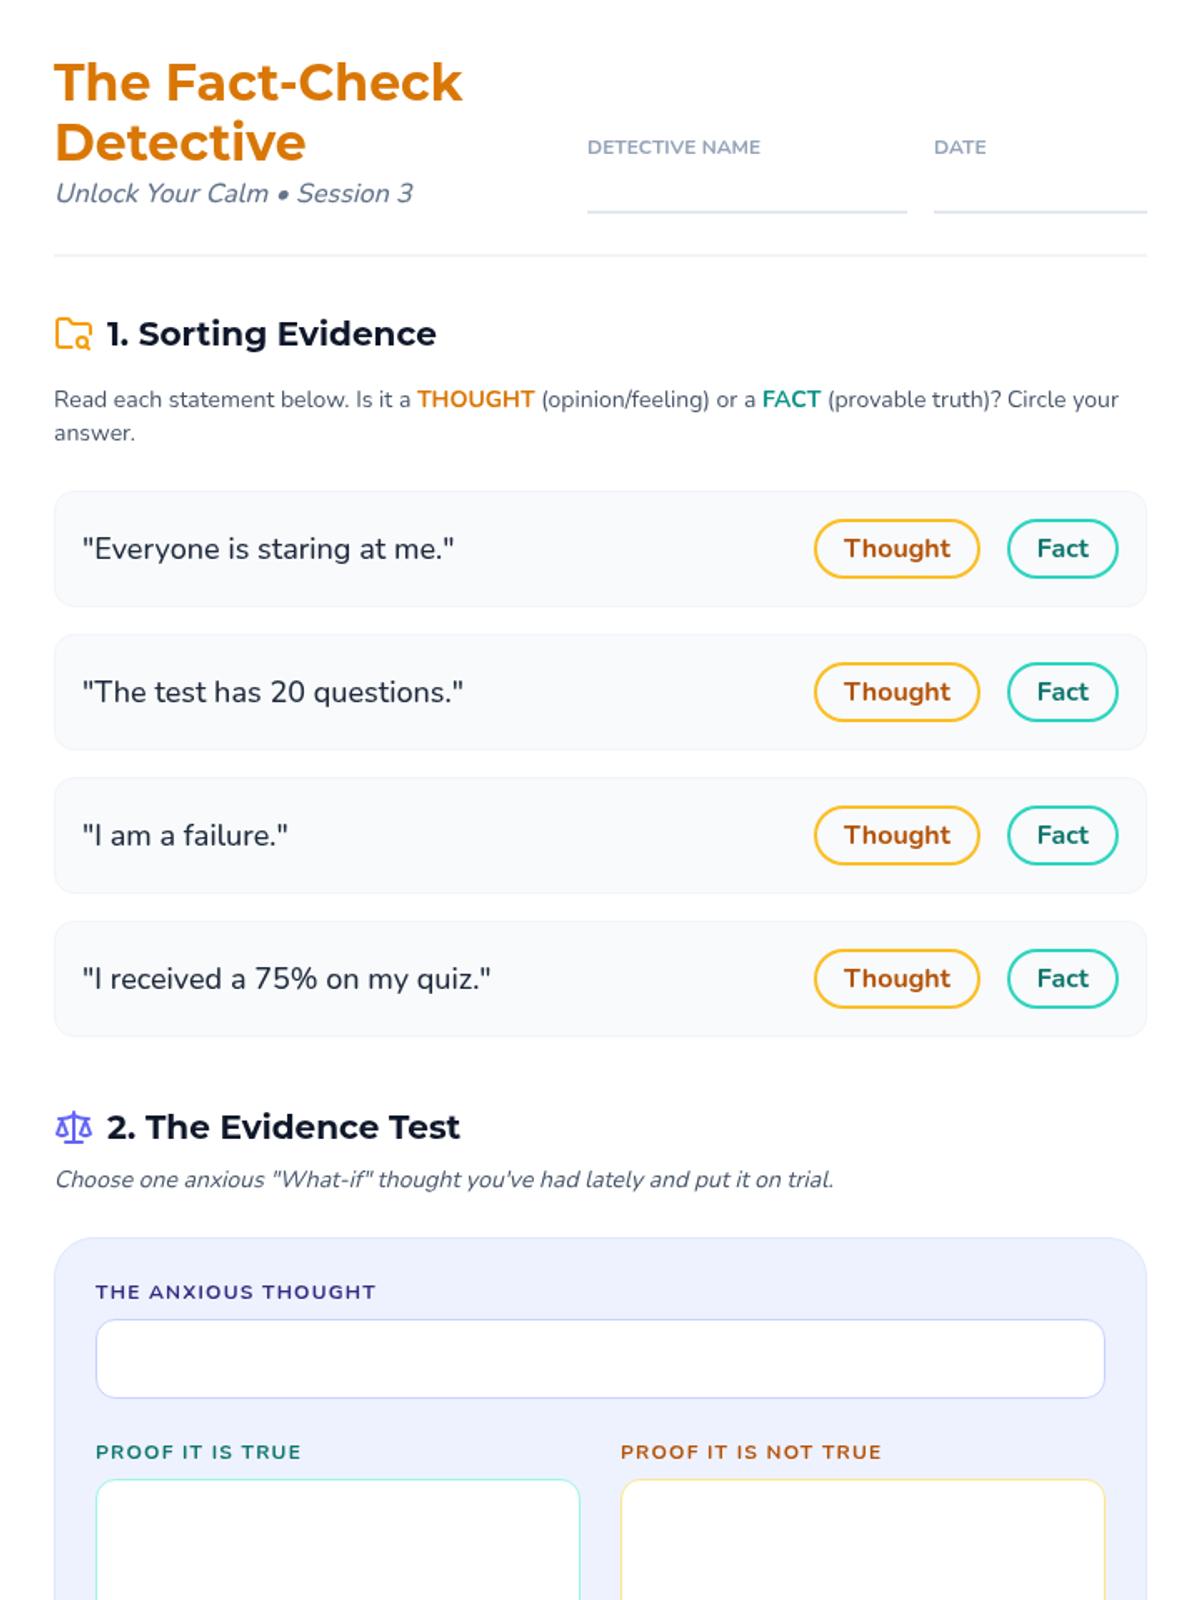The width and height of the screenshot is (1200, 1600).
Task: Click the Fact-Check Detective title
Action: tap(258, 112)
